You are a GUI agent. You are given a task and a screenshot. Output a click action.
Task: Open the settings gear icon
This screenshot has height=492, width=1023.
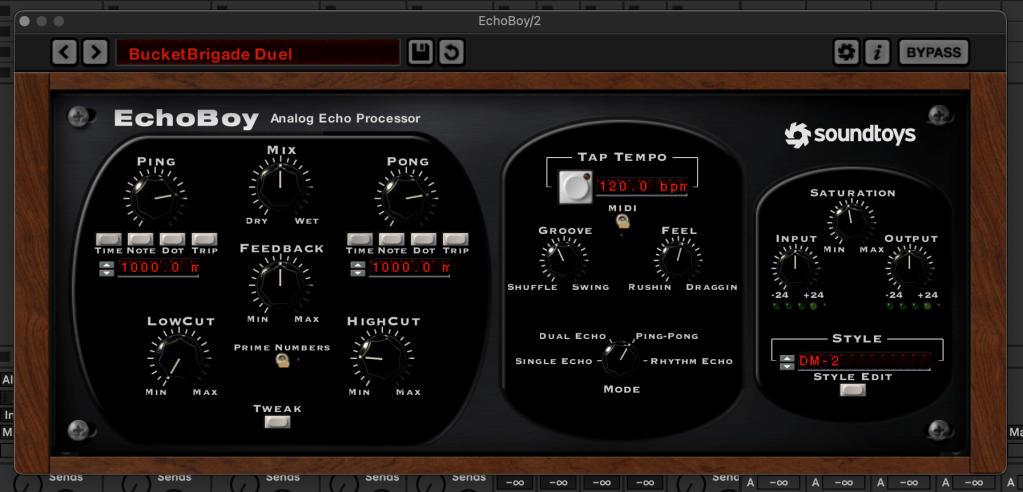pos(846,52)
